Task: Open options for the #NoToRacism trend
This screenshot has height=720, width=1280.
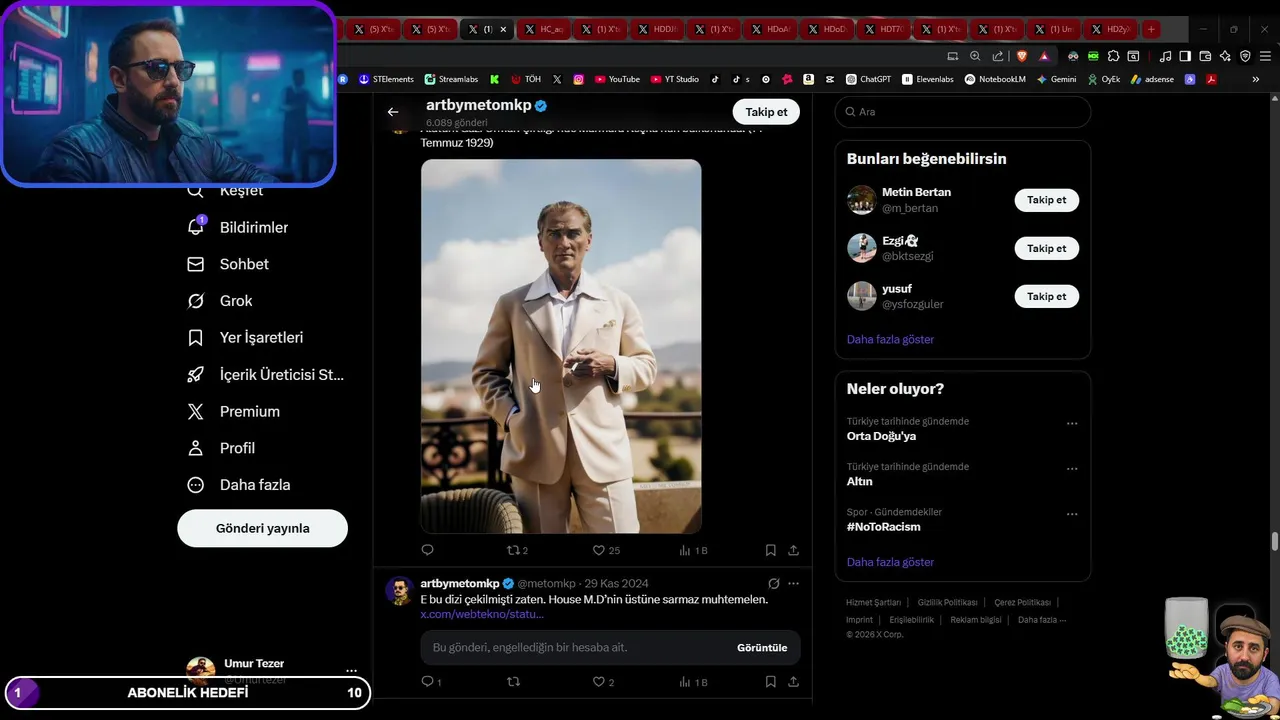Action: point(1072,514)
